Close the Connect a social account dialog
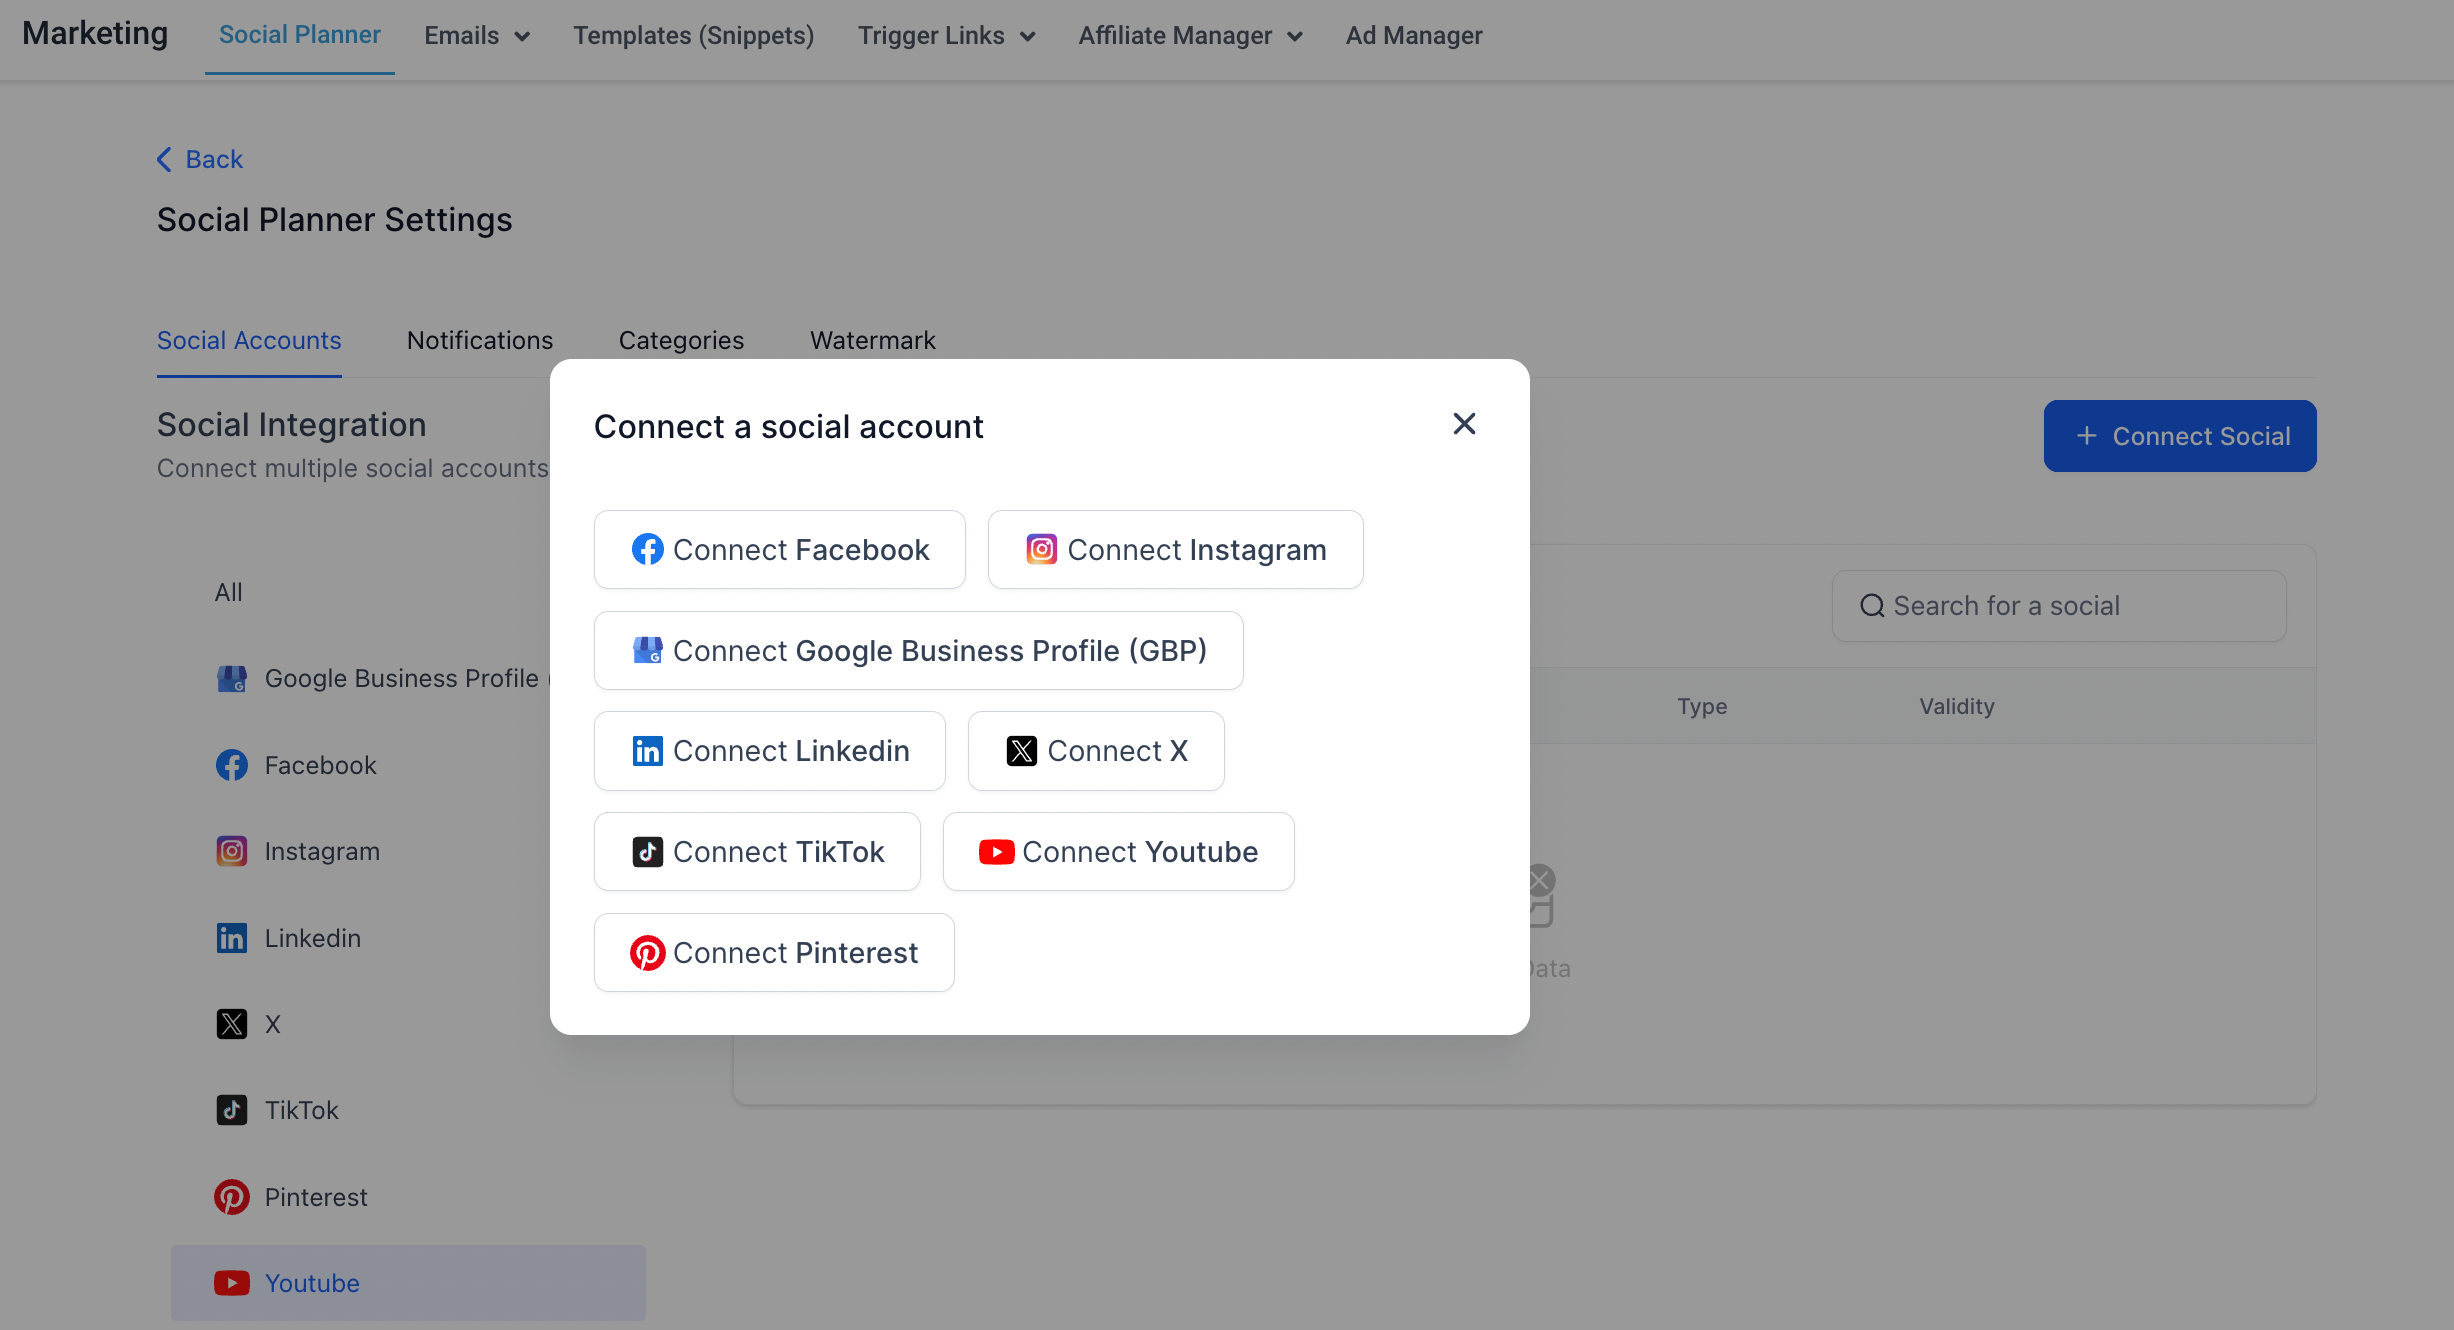 [x=1464, y=424]
